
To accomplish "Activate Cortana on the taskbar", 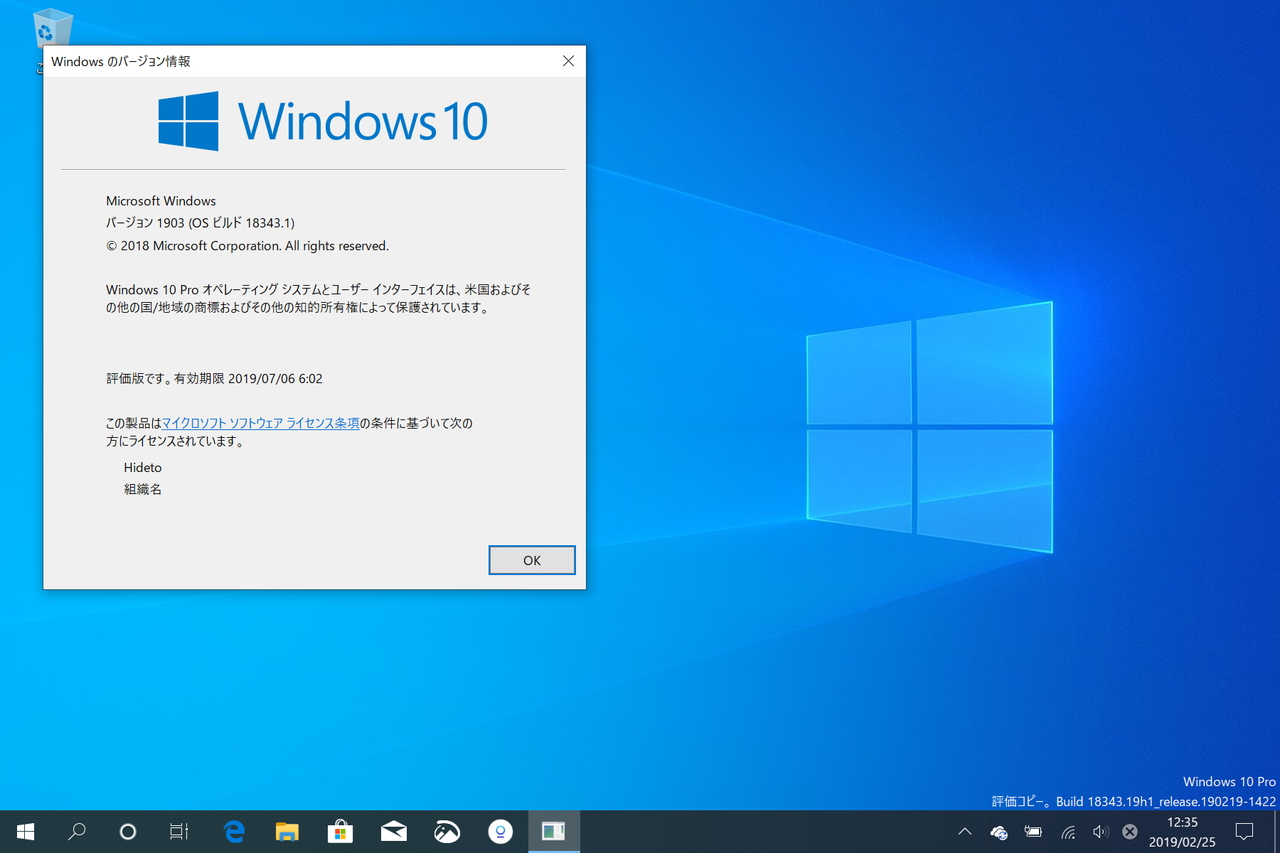I will pos(130,831).
